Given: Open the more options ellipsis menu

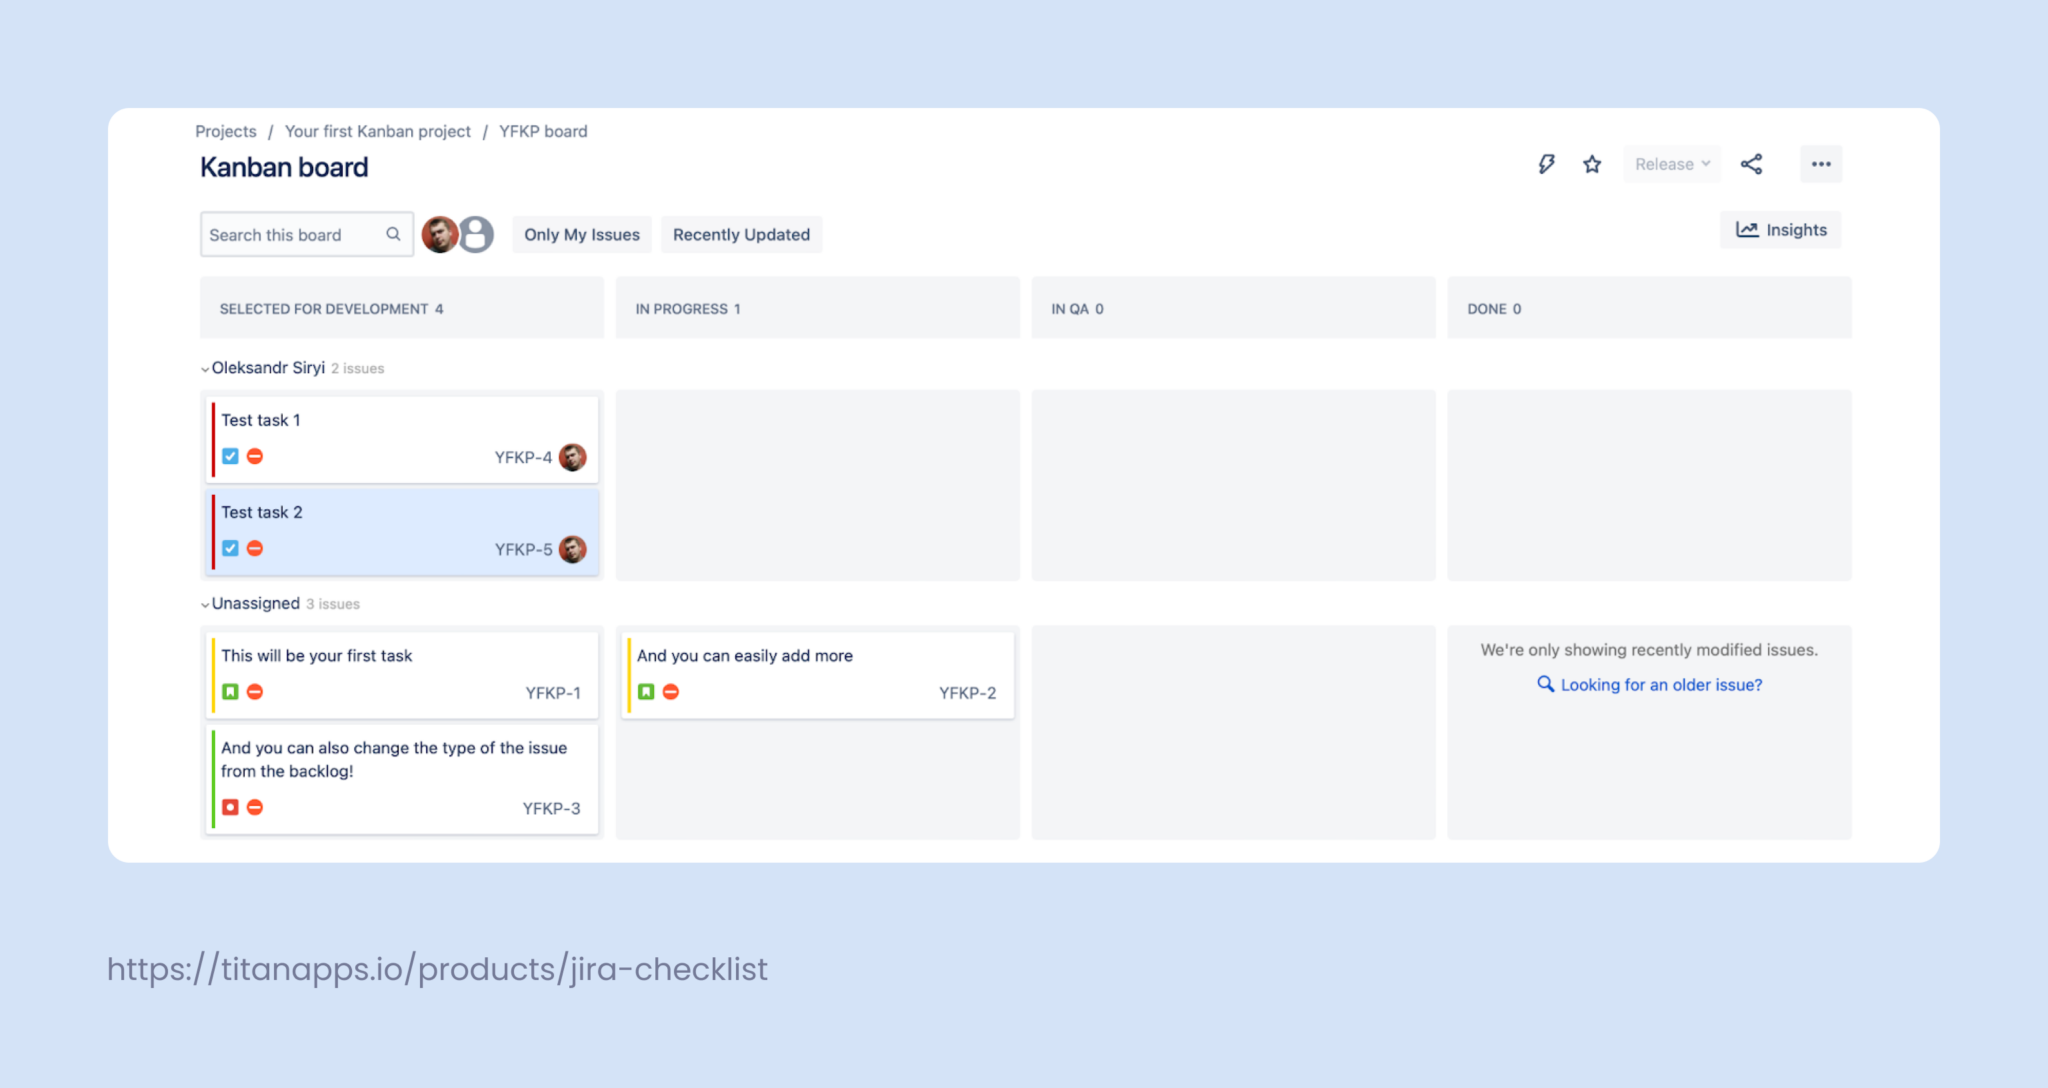Looking at the screenshot, I should [1820, 163].
